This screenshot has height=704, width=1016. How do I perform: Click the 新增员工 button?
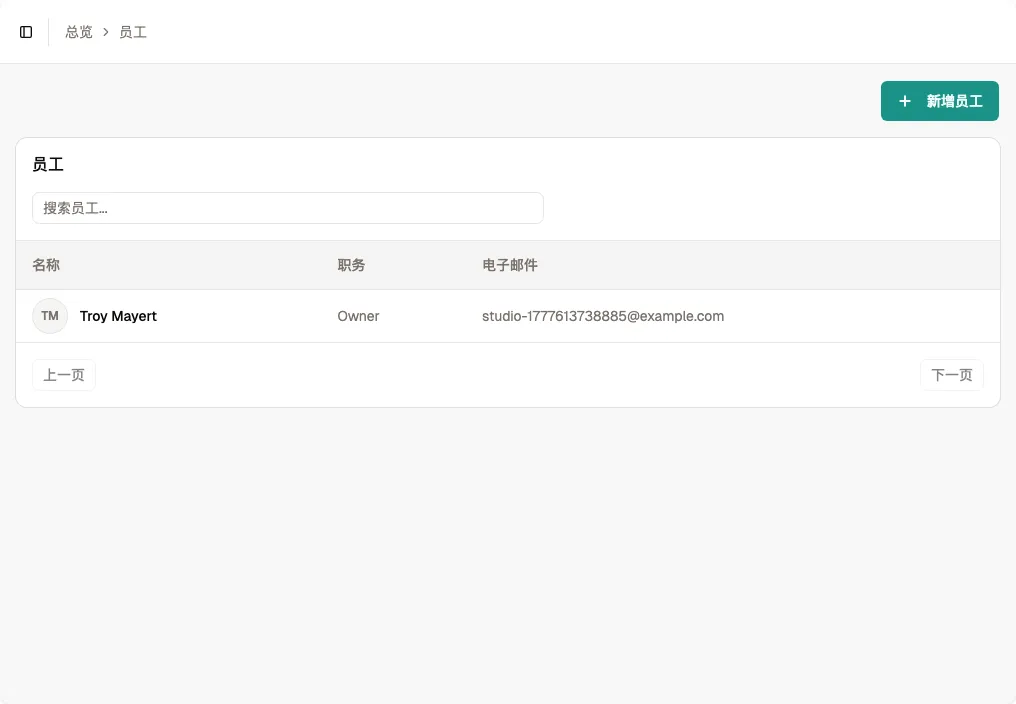tap(940, 101)
